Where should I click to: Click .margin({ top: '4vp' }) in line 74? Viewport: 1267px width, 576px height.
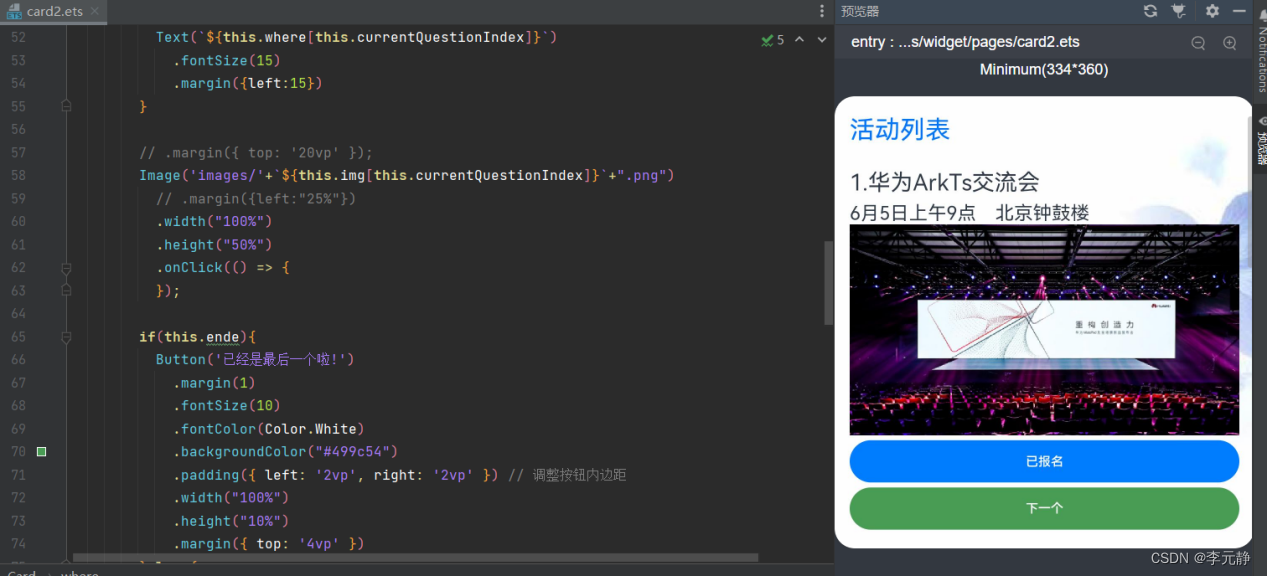click(269, 544)
